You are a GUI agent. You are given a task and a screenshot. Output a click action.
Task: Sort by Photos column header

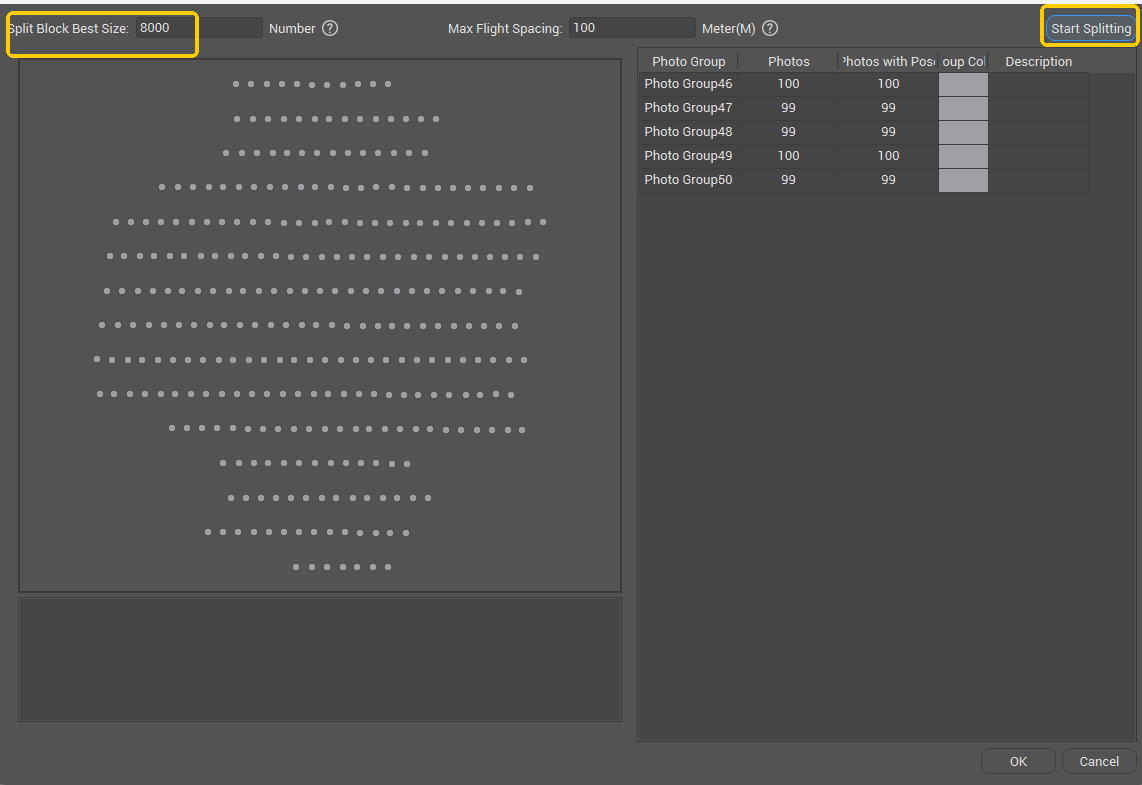[788, 62]
